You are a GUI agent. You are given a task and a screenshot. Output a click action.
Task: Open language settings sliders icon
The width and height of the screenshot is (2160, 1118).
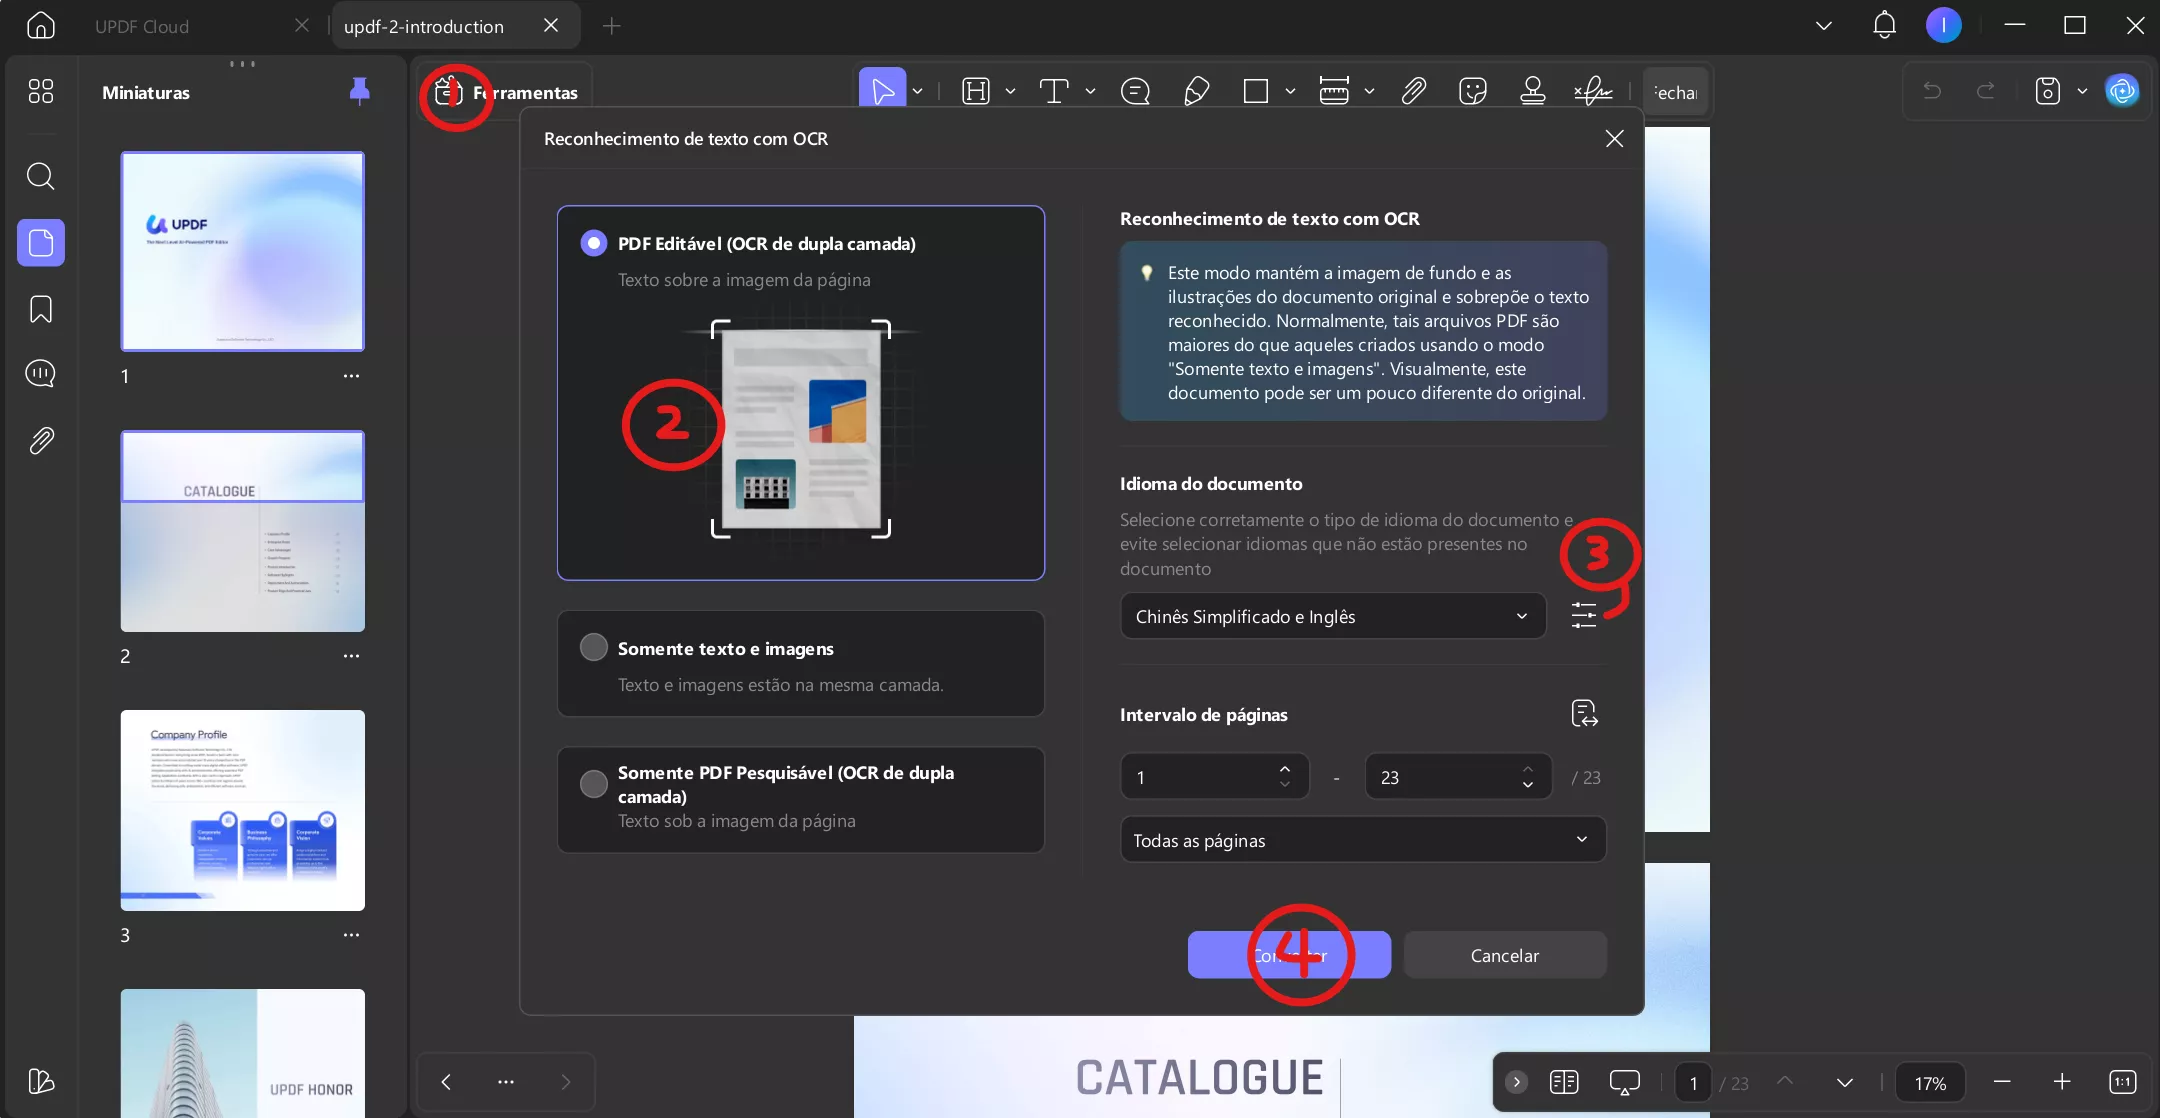point(1583,615)
